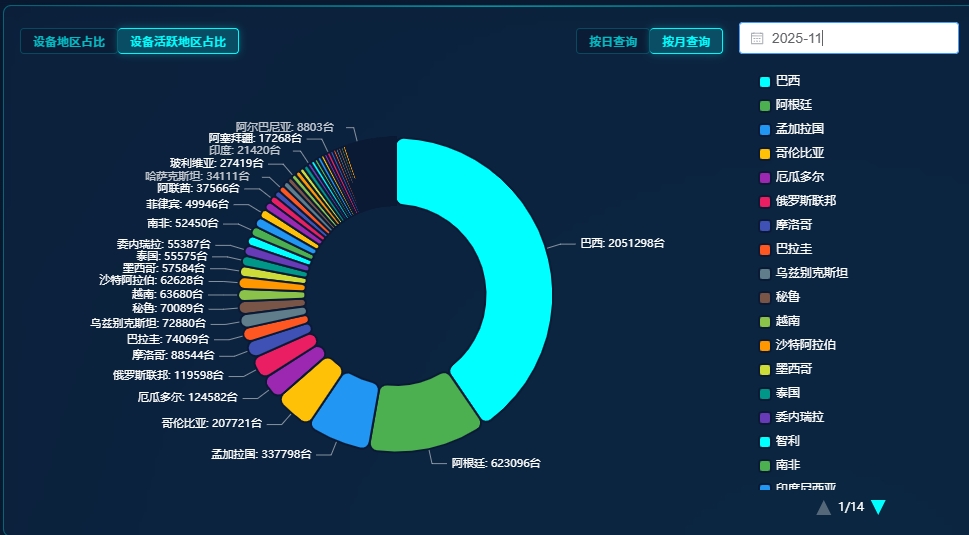969x535 pixels.
Task: Click 按月查询 button
Action: (686, 41)
